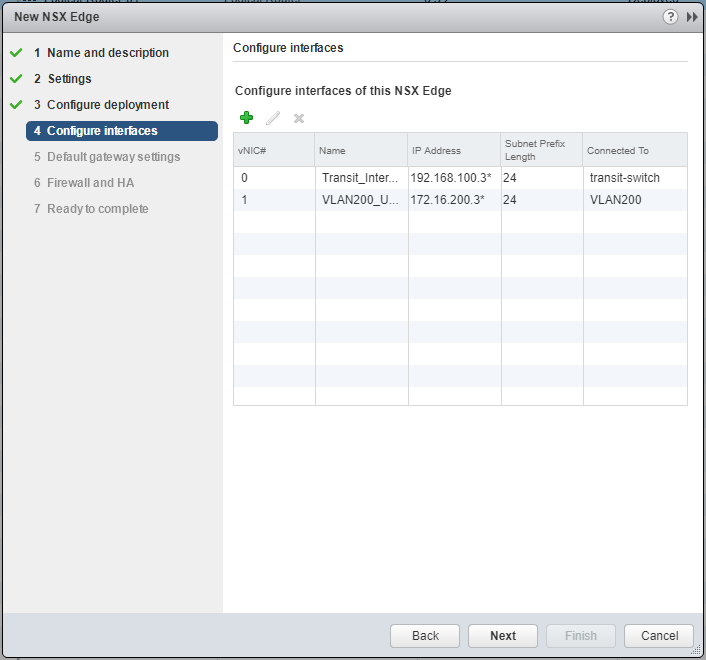
Task: Proceed with the Next button
Action: (503, 636)
